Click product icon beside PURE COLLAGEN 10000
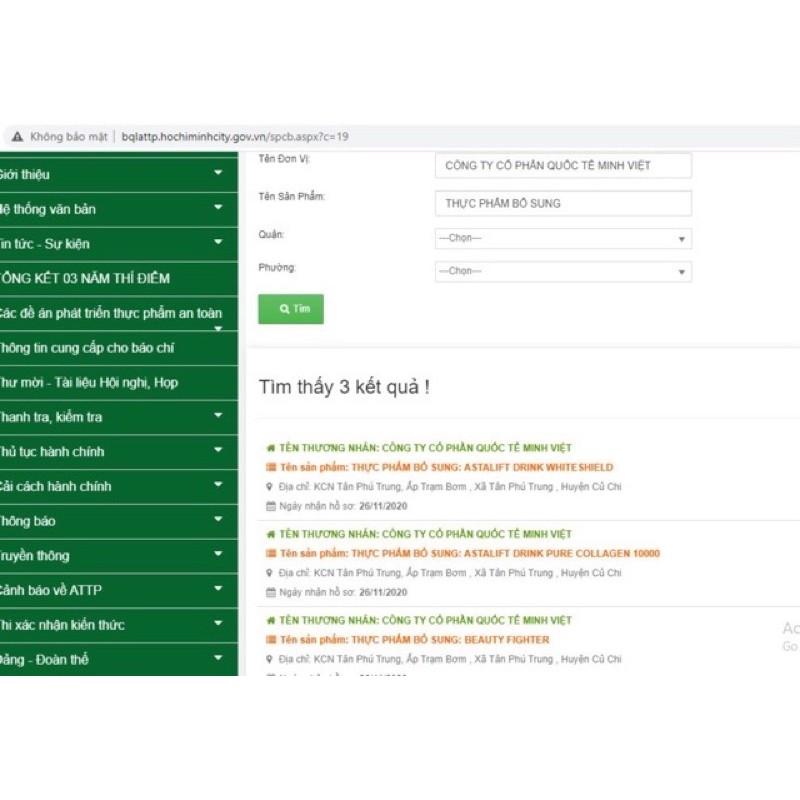Viewport: 800px width, 800px height. 271,554
